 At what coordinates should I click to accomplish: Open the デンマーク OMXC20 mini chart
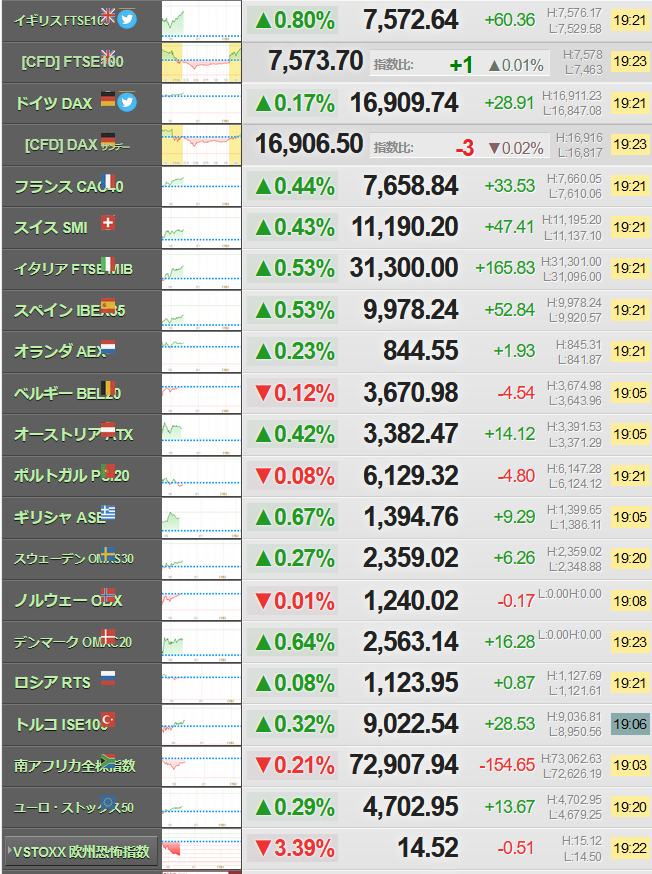point(201,642)
